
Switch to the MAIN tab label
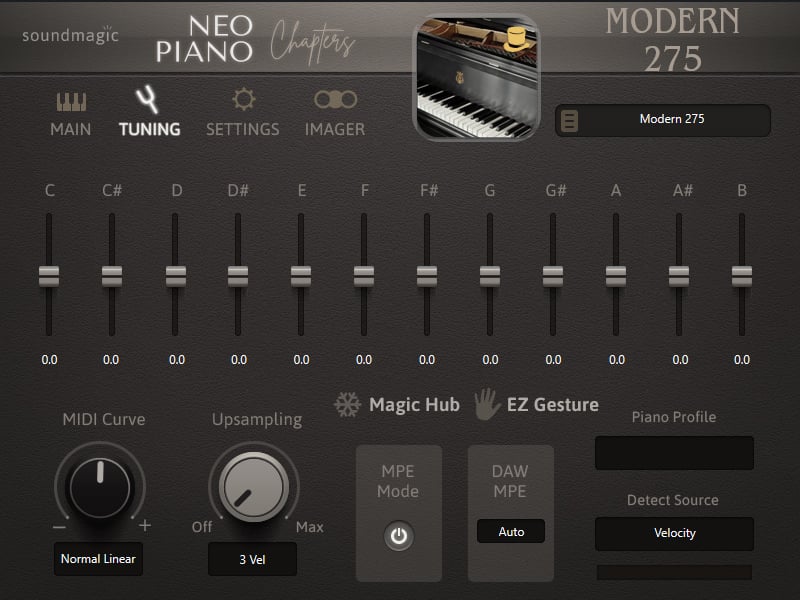(71, 130)
